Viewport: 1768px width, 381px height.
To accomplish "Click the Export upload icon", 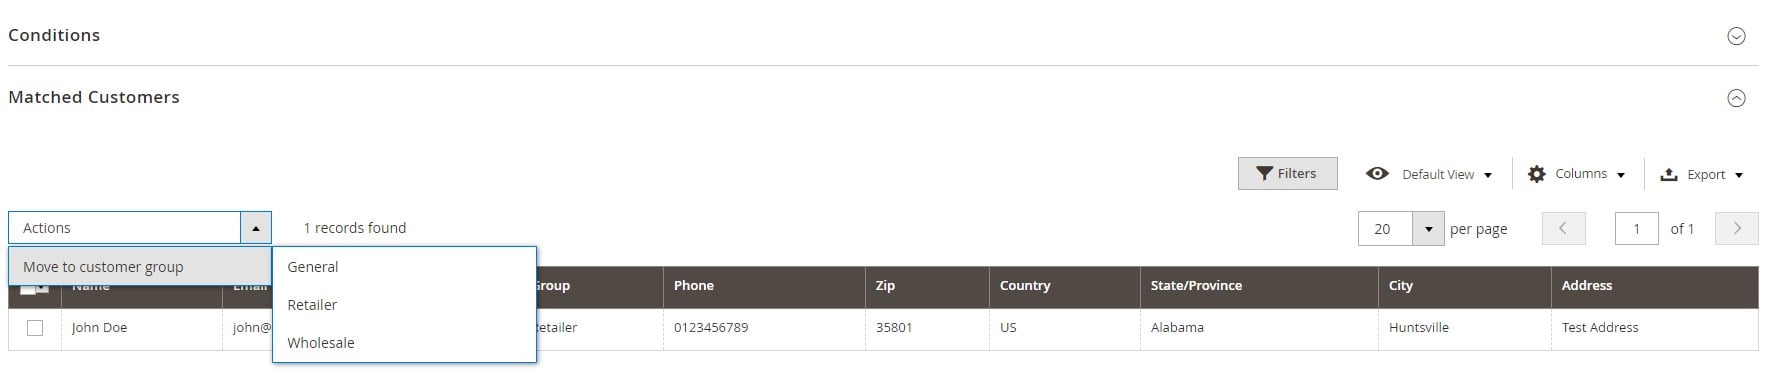I will pyautogui.click(x=1669, y=174).
